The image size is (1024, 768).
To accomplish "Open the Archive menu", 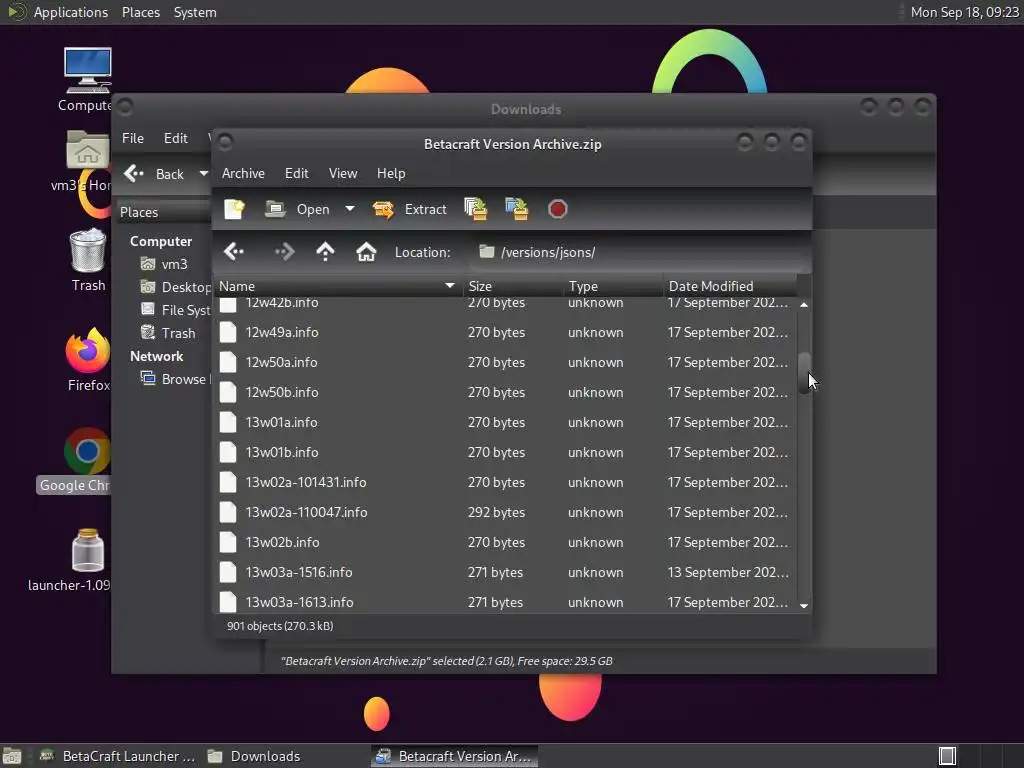I will click(243, 173).
